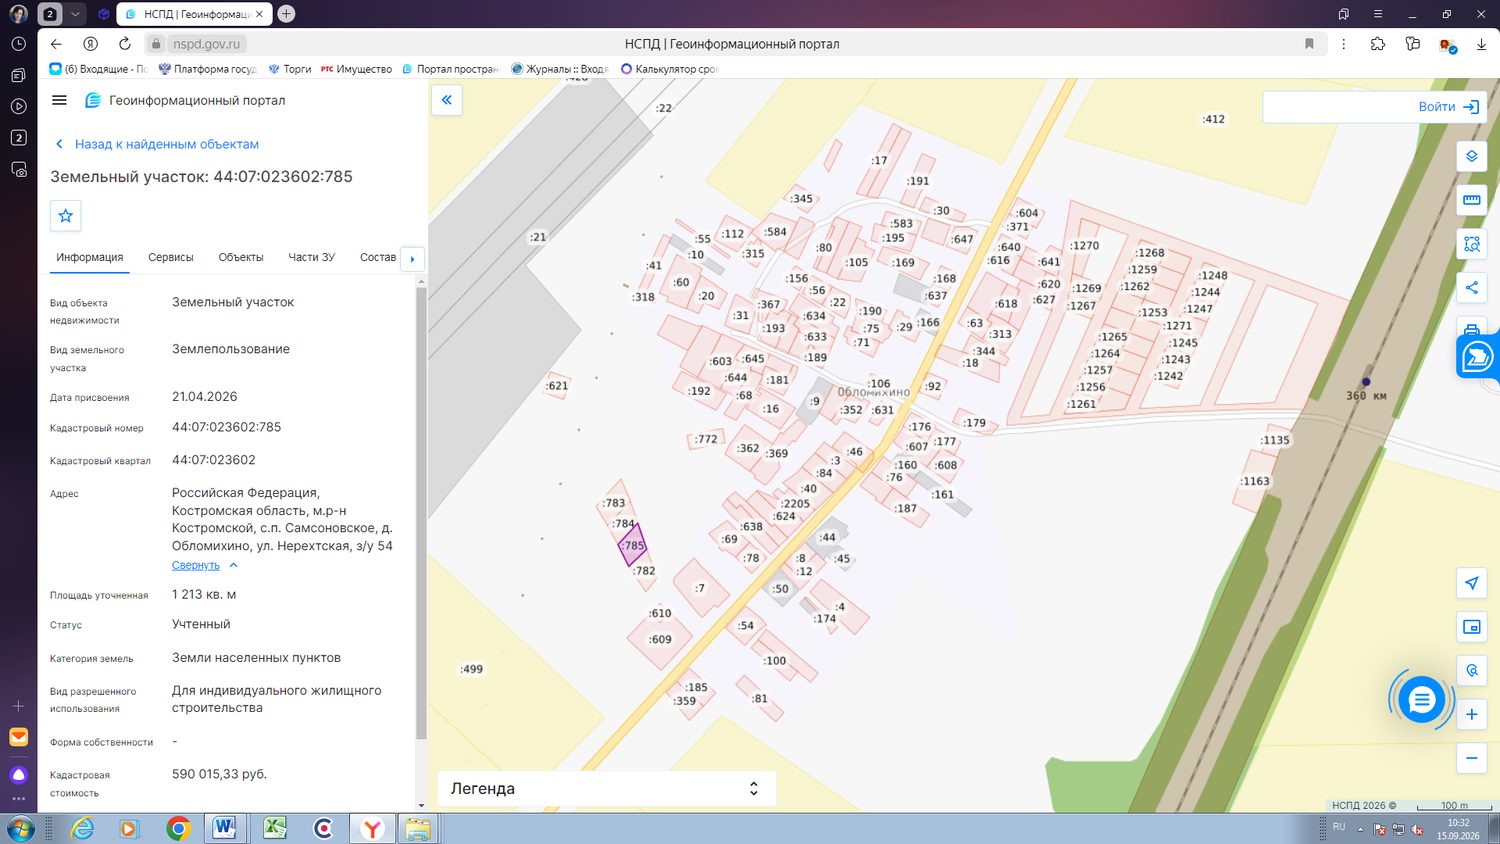Add parcel 44:07:023602:785 to favorites

(66, 216)
